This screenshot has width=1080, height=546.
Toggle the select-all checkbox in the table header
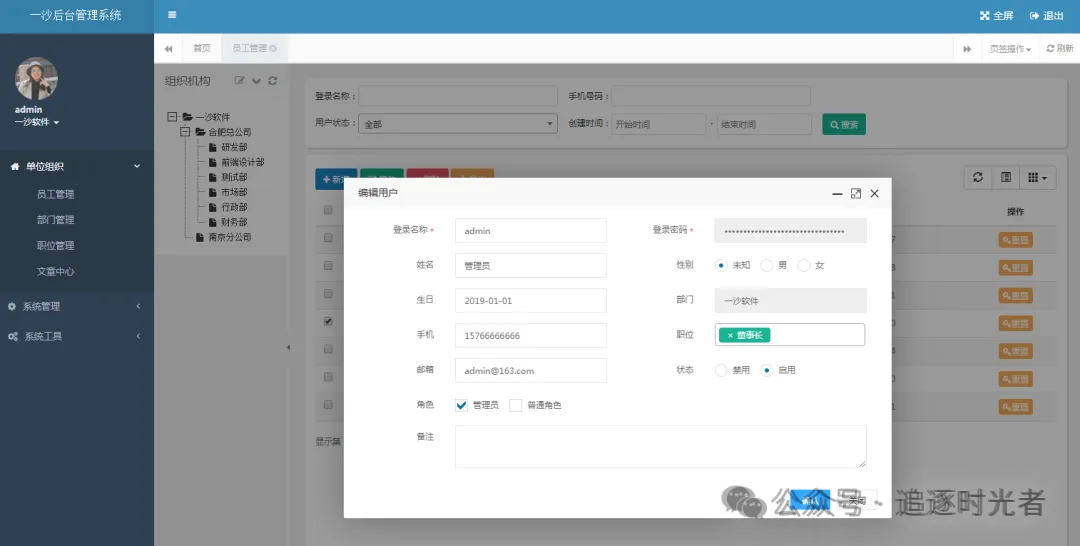pos(328,210)
